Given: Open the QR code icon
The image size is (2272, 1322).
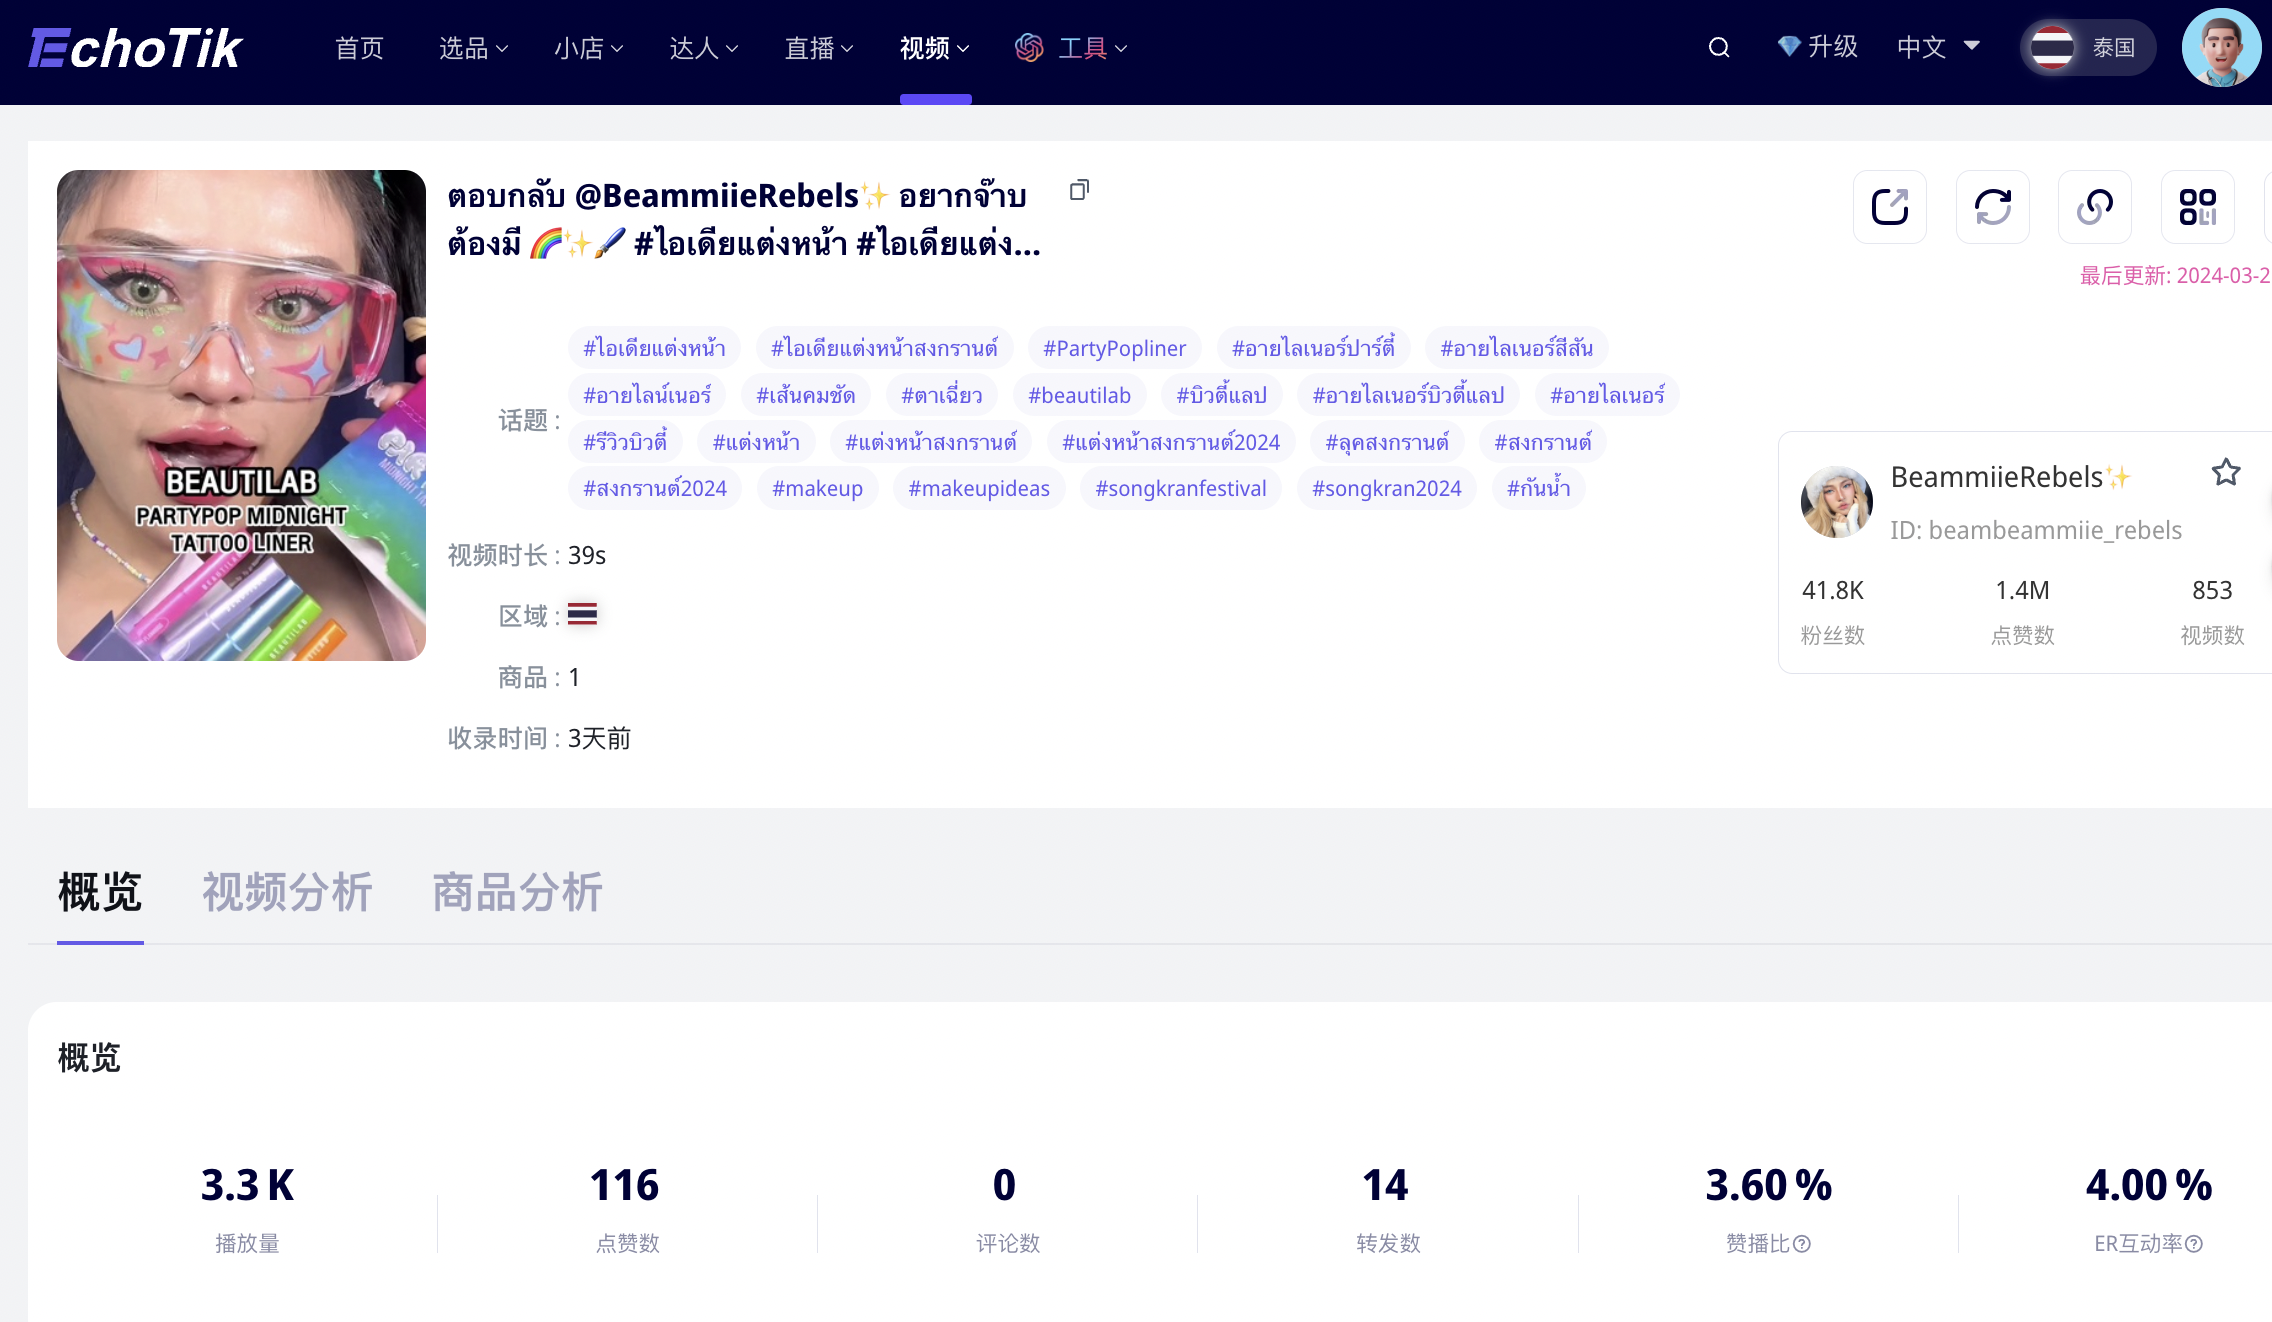Looking at the screenshot, I should point(2197,207).
